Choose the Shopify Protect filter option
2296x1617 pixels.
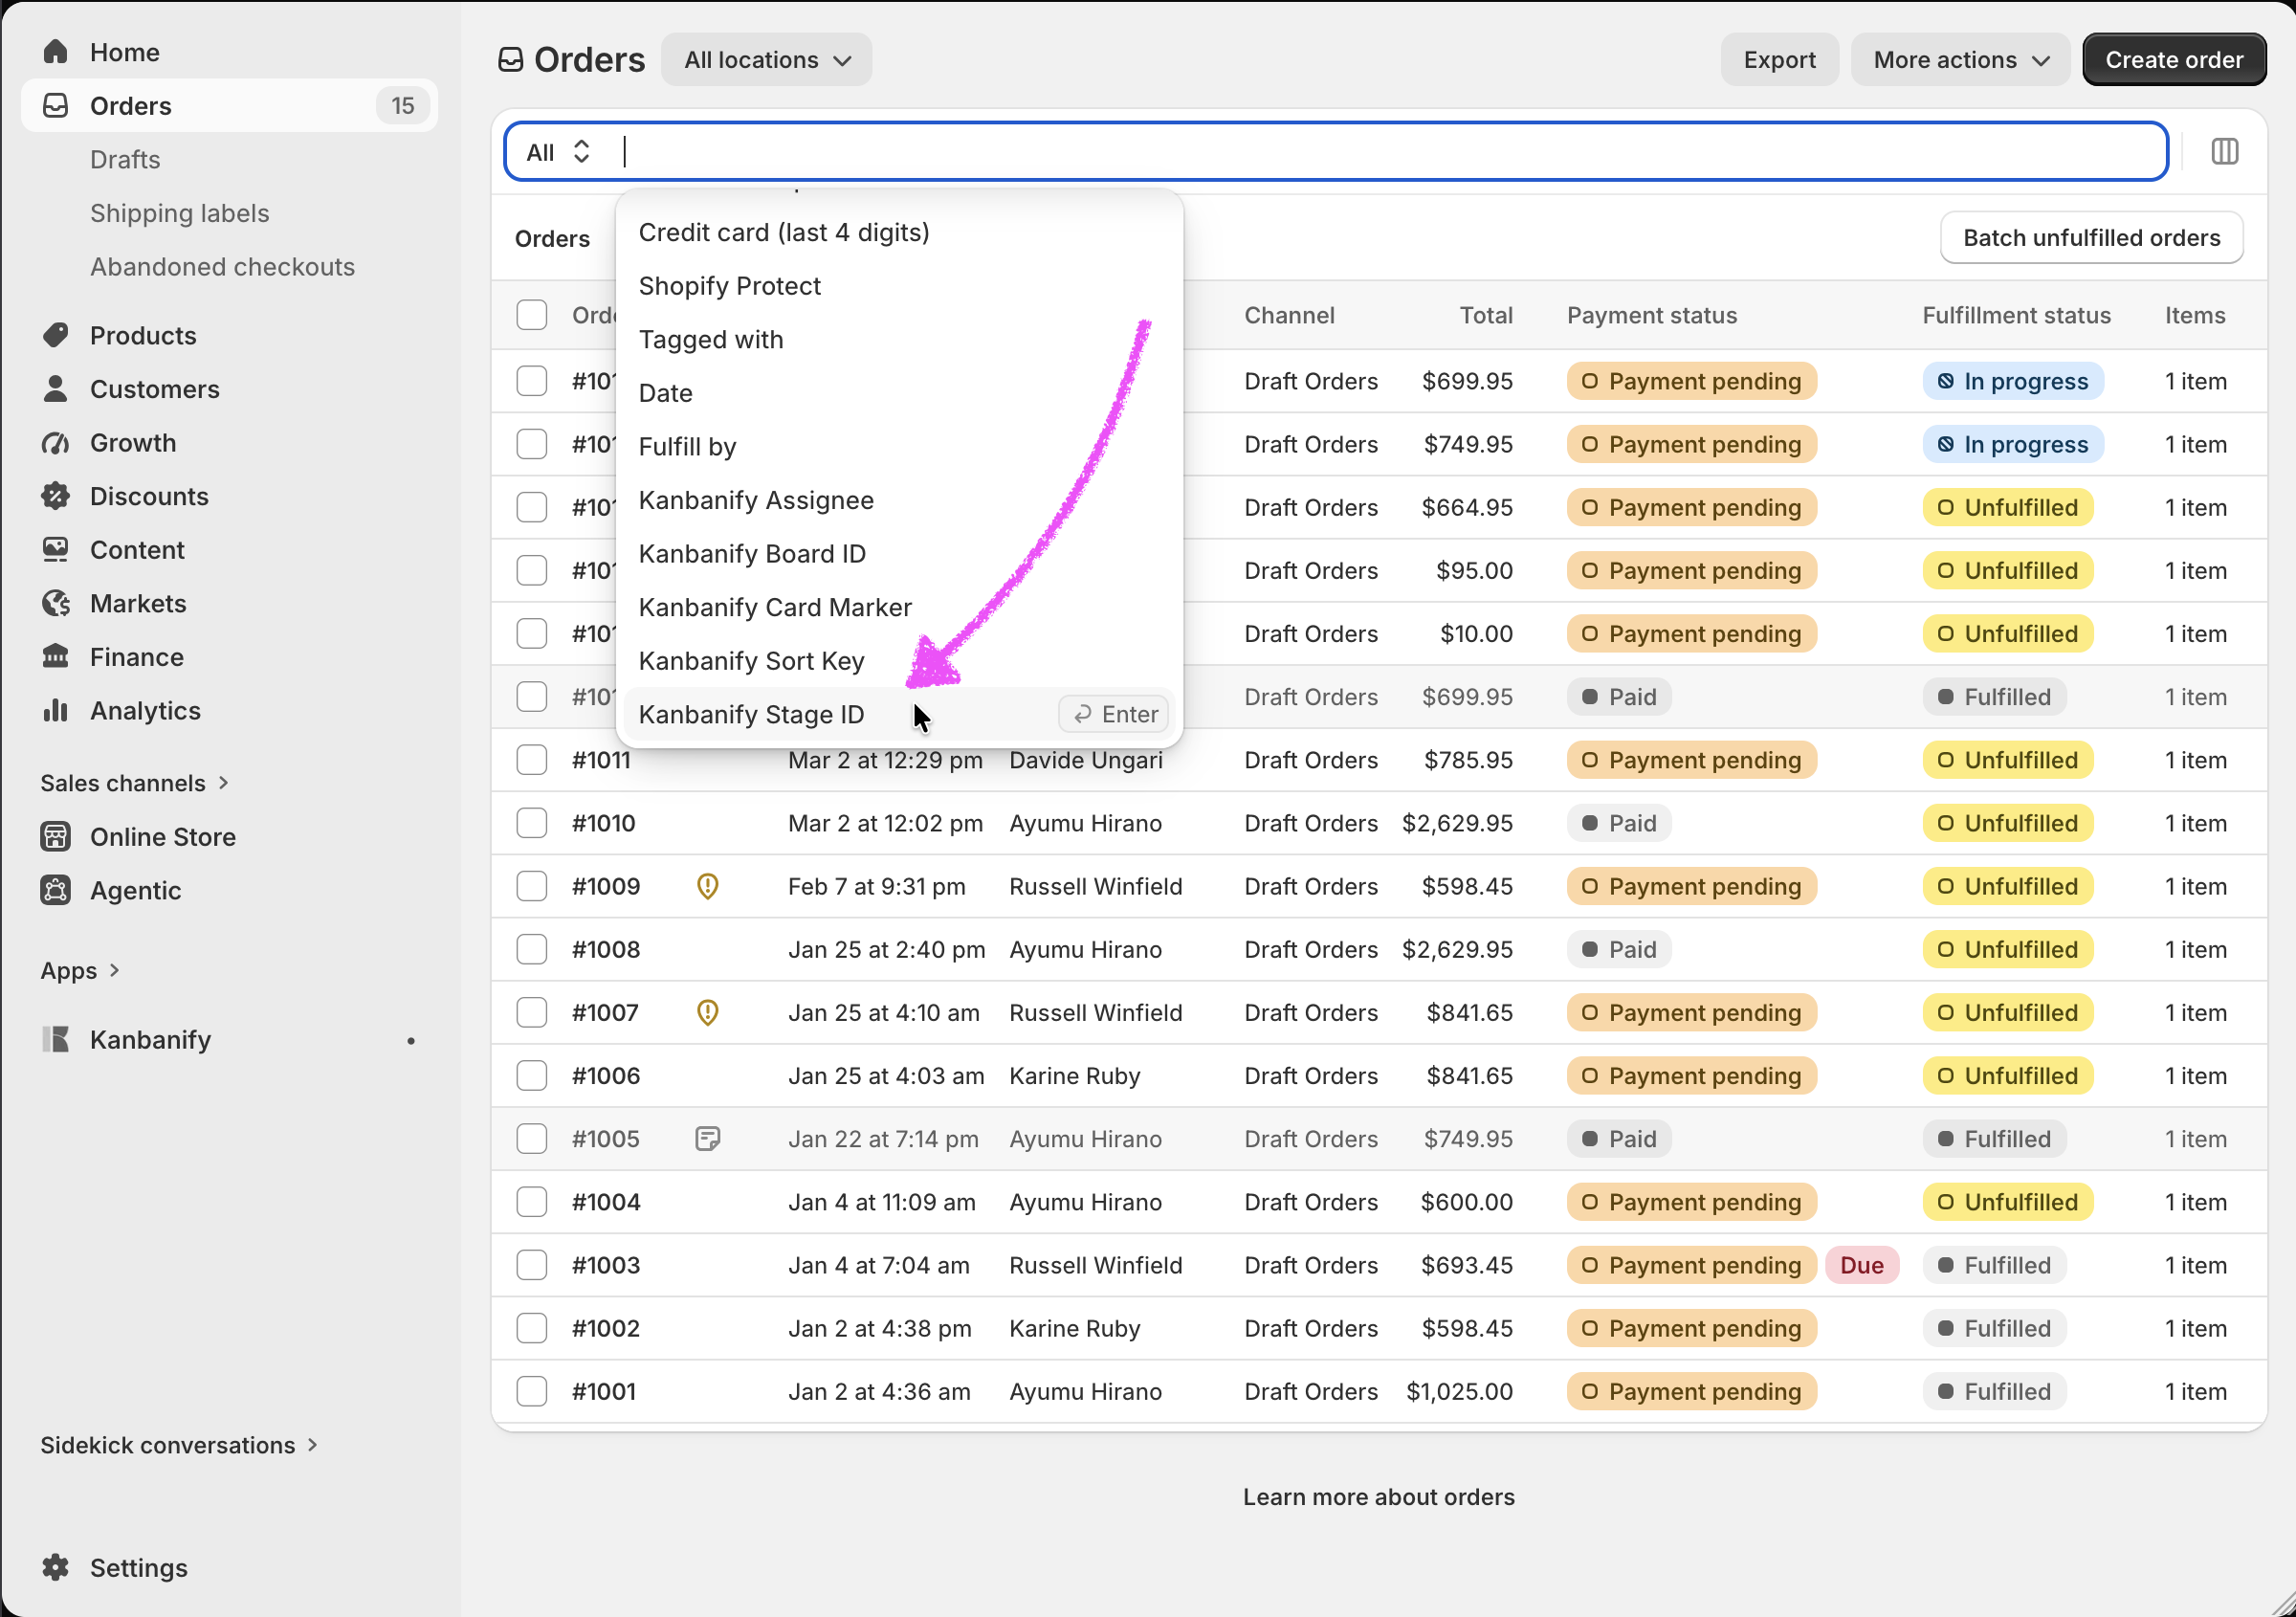(x=900, y=286)
